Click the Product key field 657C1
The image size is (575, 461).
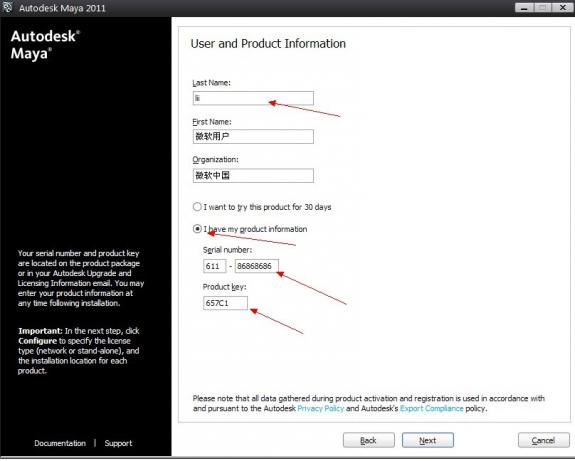pos(225,303)
